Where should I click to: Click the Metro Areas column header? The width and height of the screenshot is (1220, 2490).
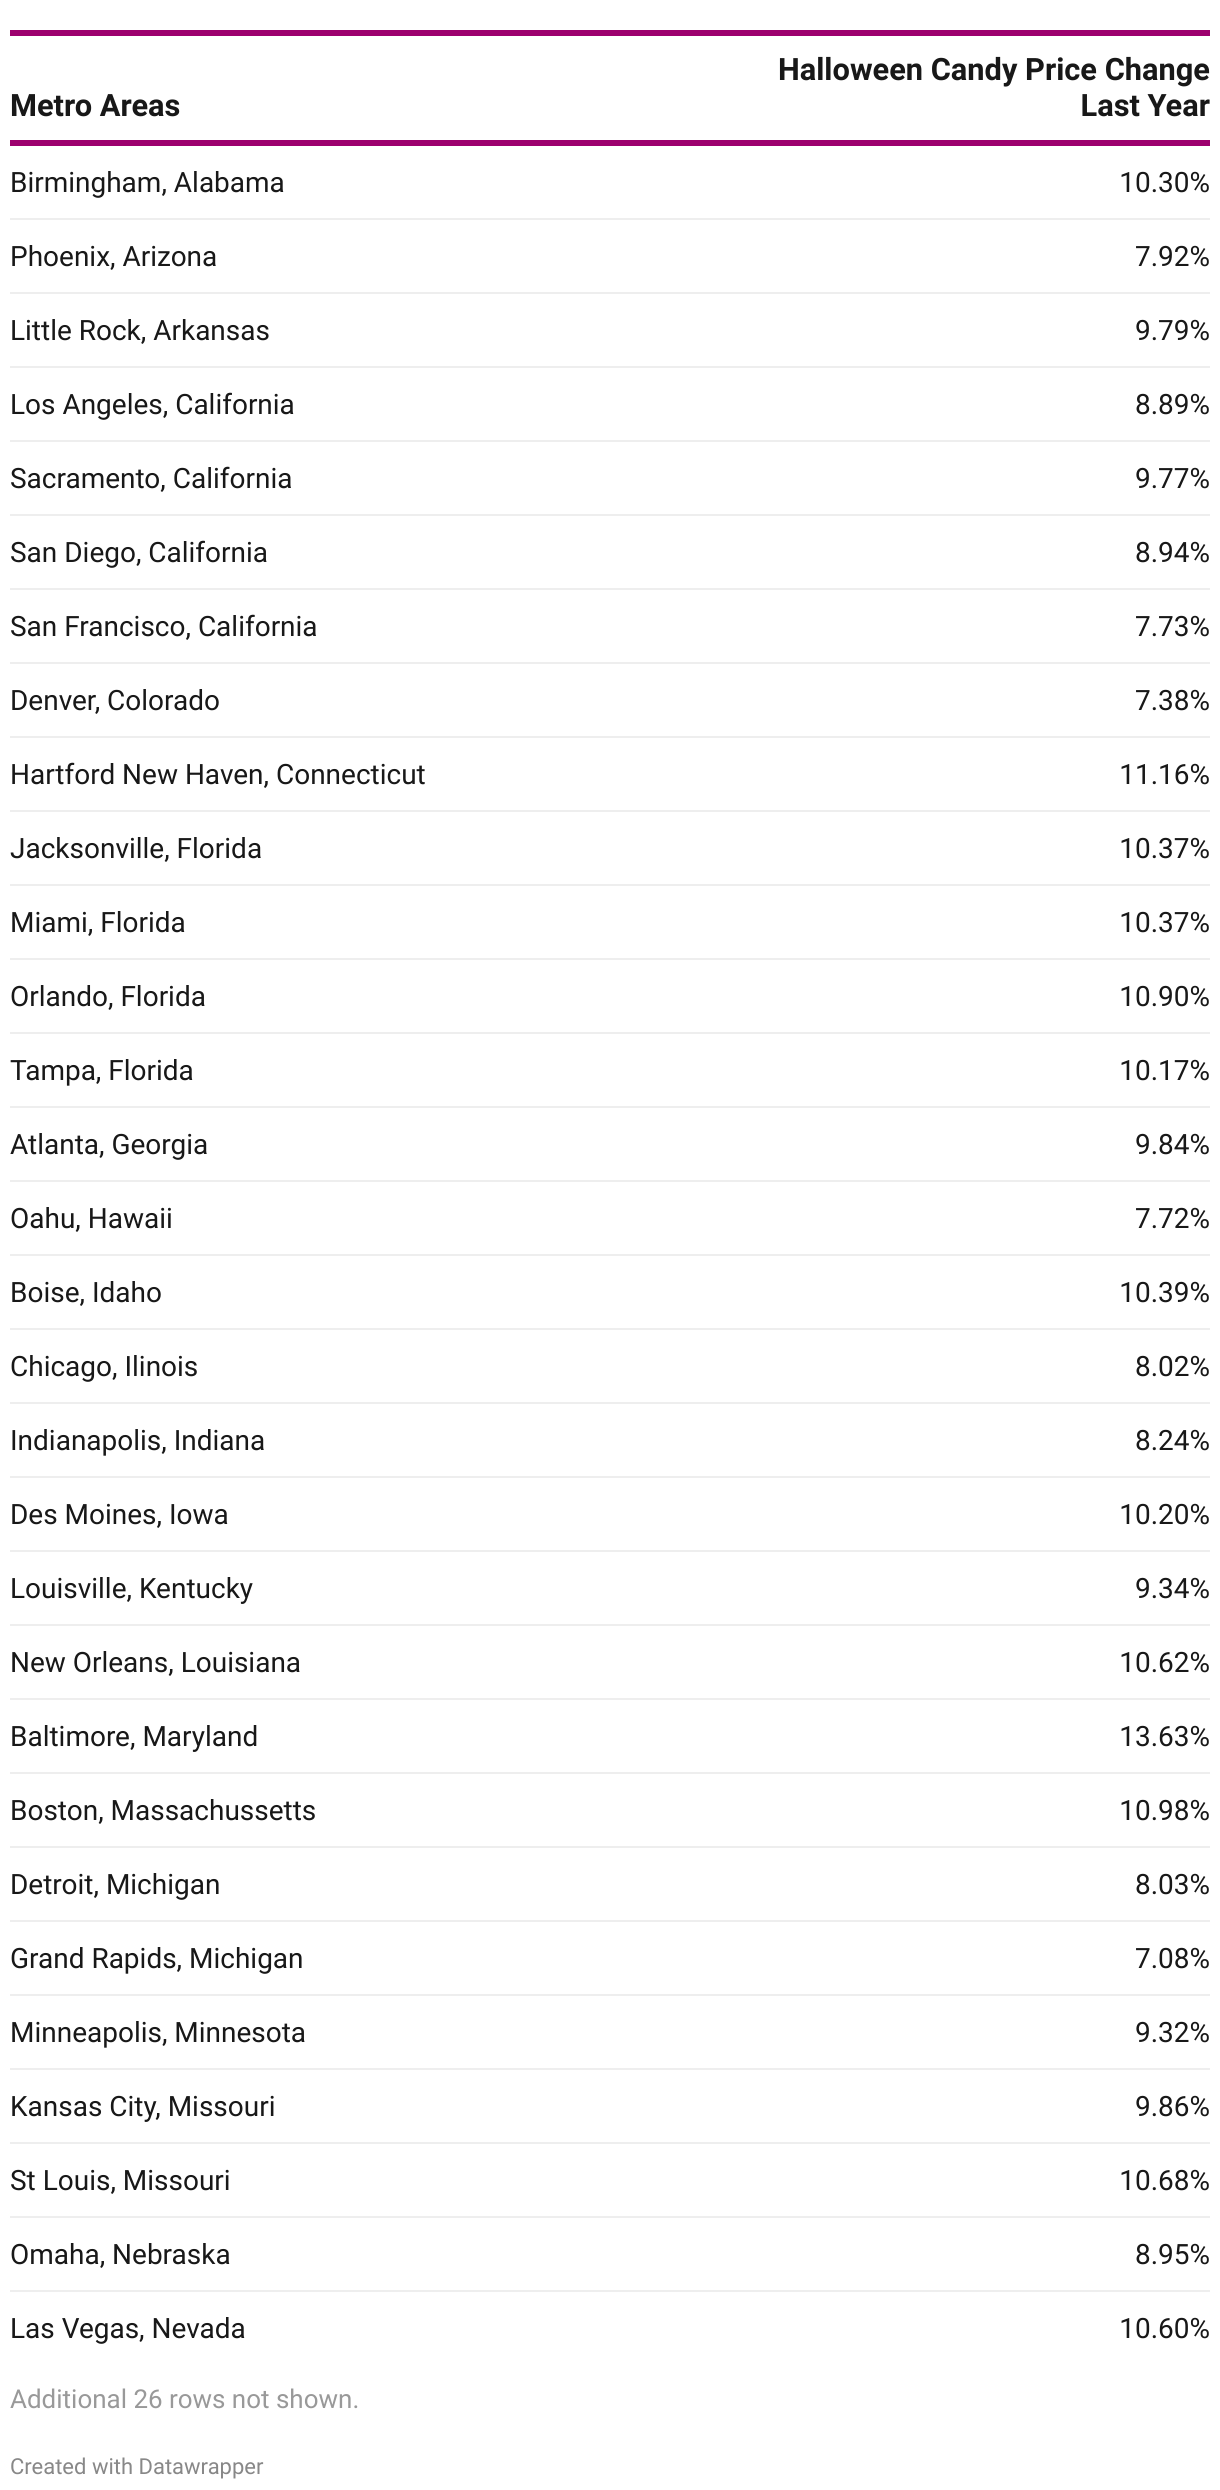click(x=95, y=106)
